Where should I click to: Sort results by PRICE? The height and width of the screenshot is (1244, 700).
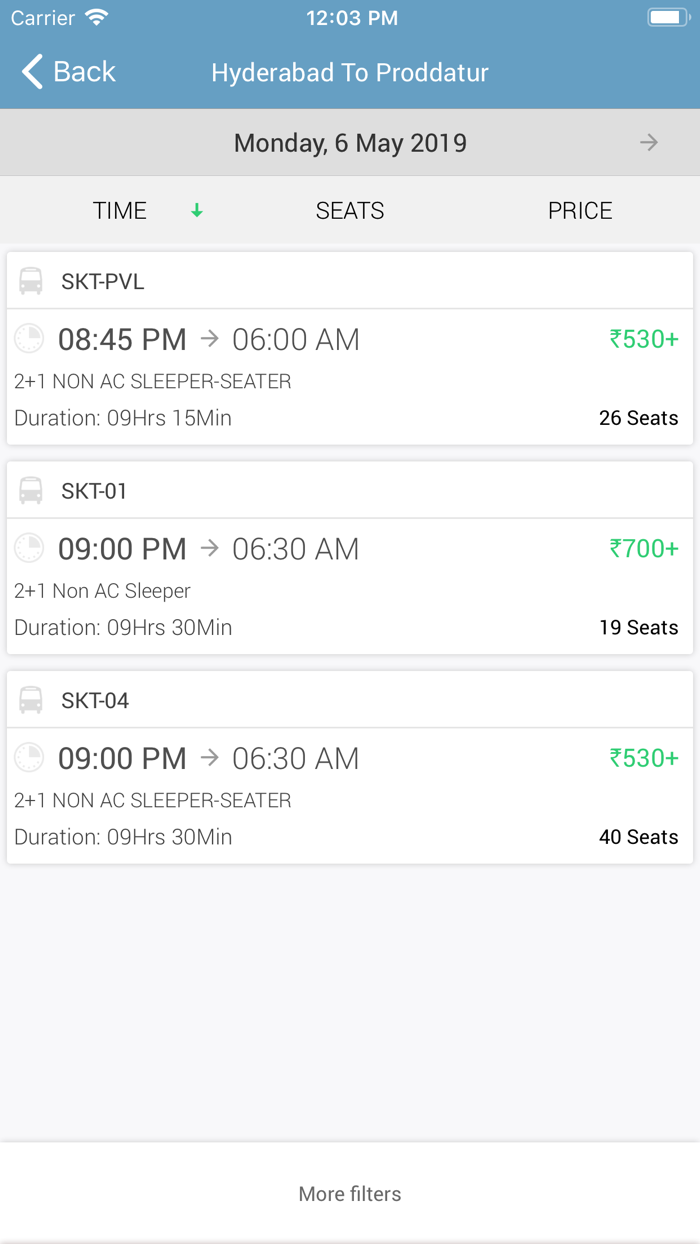click(x=580, y=210)
